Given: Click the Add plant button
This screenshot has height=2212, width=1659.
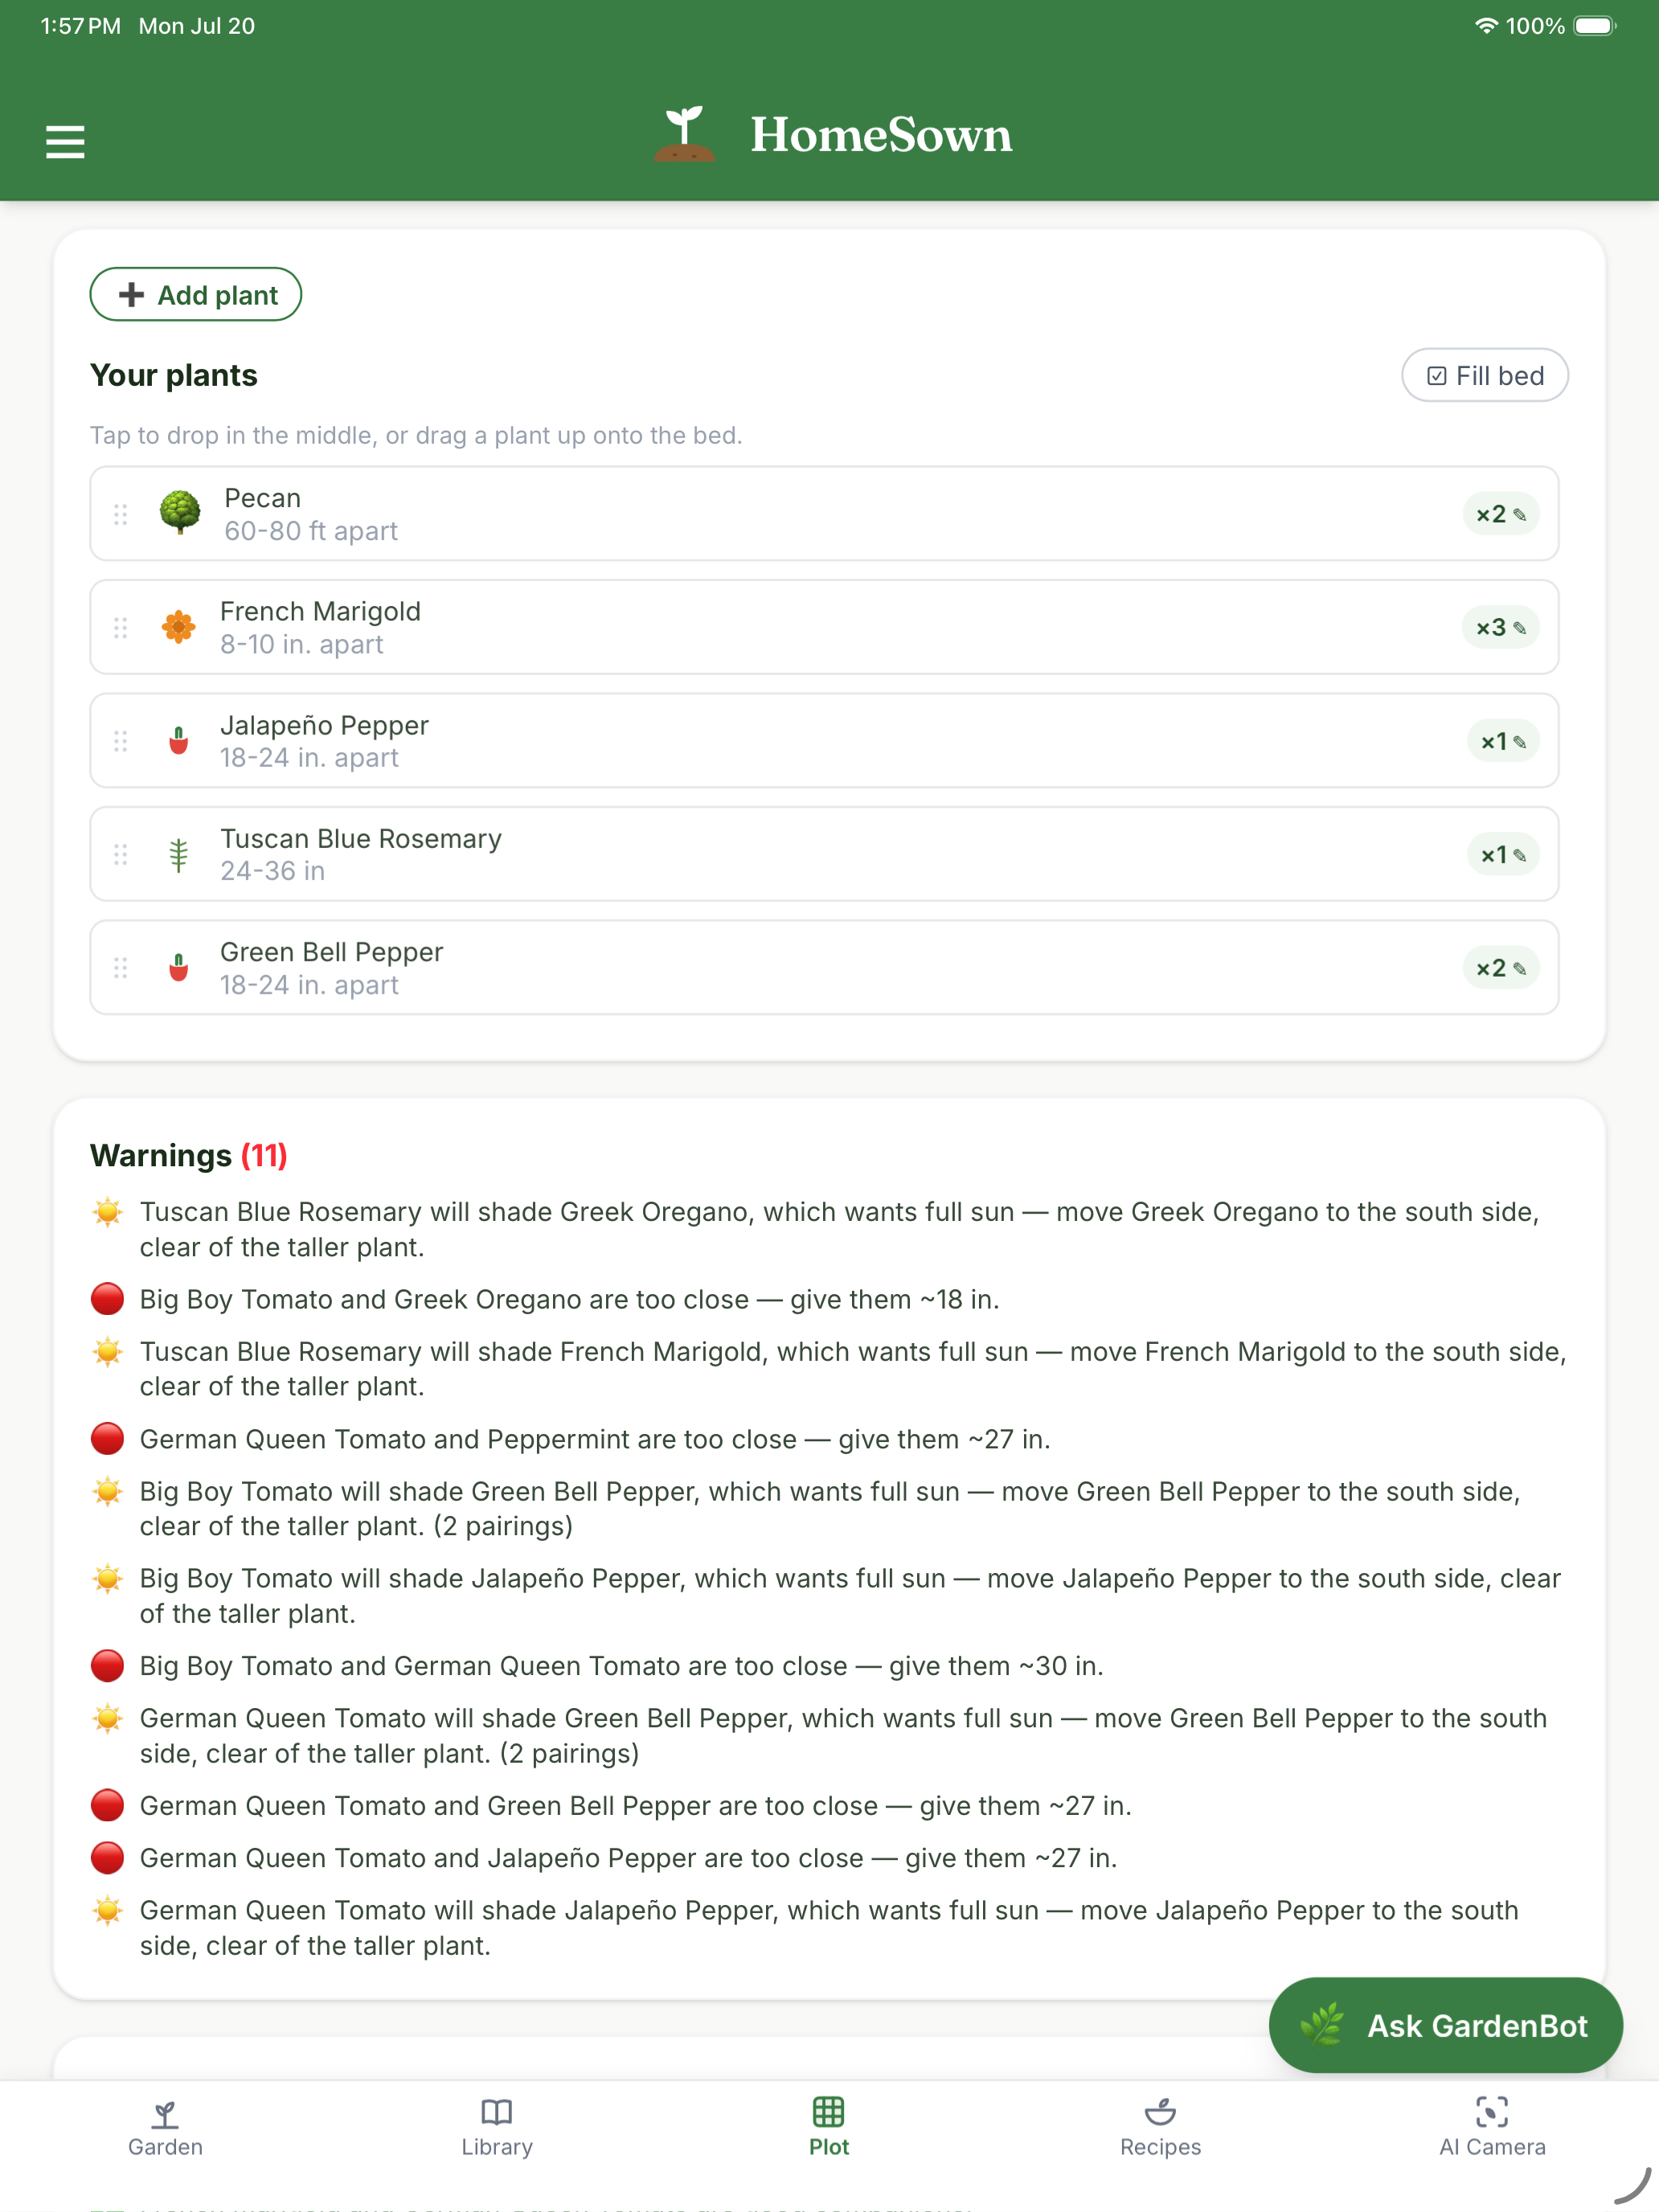Looking at the screenshot, I should (196, 295).
